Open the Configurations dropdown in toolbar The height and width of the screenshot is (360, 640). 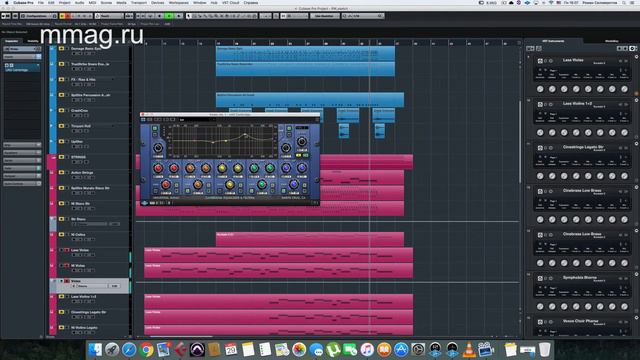coord(39,16)
